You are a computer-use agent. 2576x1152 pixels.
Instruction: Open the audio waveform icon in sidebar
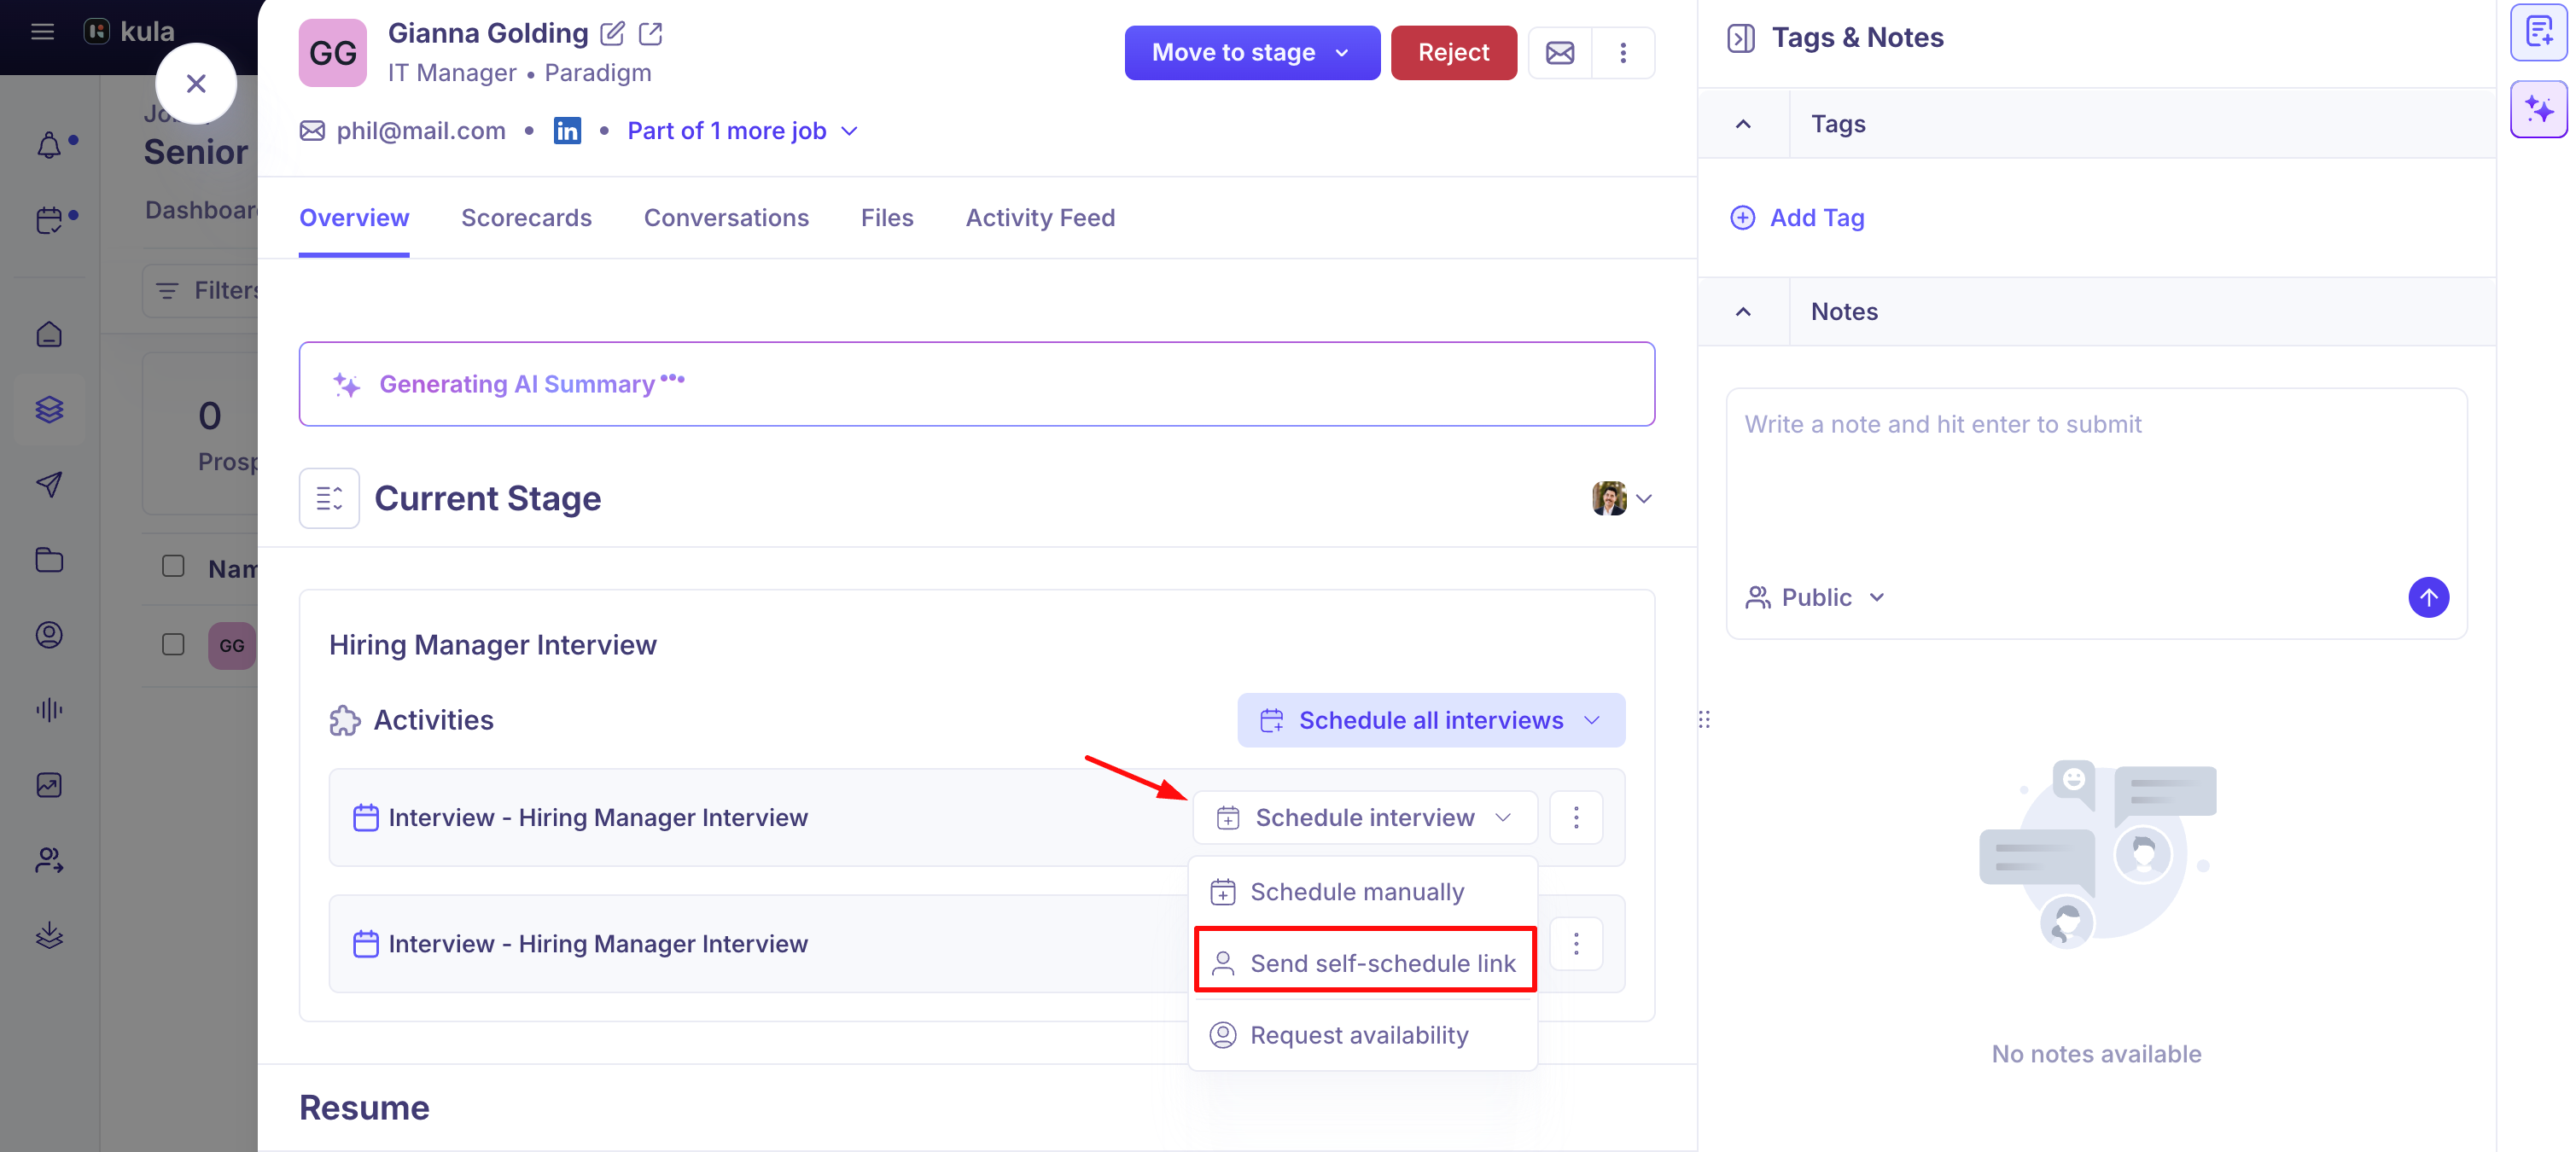tap(49, 710)
